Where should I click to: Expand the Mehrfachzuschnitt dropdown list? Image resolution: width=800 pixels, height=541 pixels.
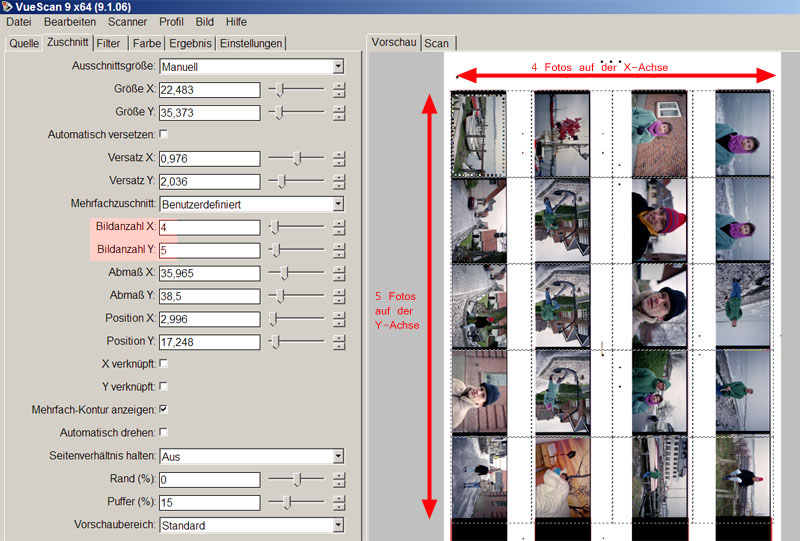[x=338, y=204]
